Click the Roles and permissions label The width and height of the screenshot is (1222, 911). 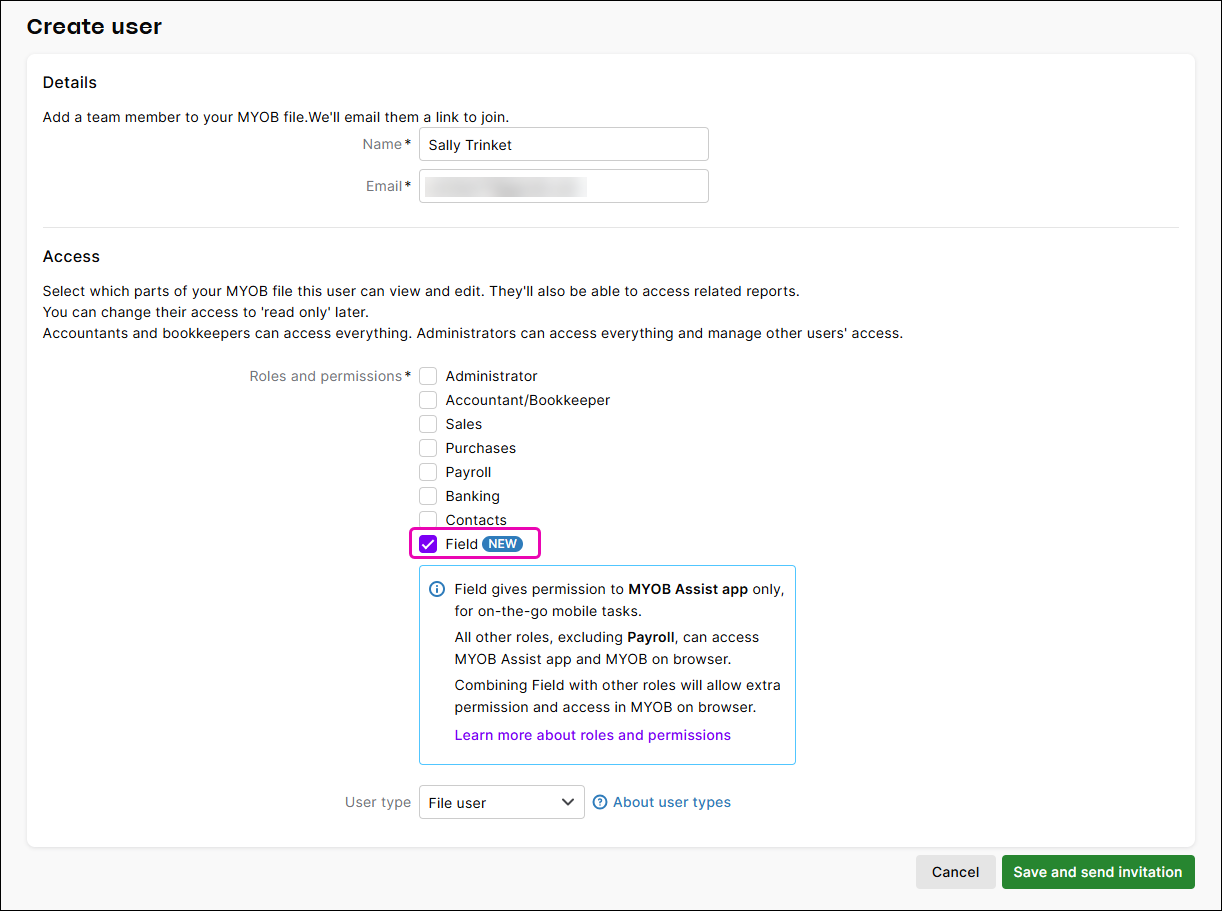[x=326, y=376]
